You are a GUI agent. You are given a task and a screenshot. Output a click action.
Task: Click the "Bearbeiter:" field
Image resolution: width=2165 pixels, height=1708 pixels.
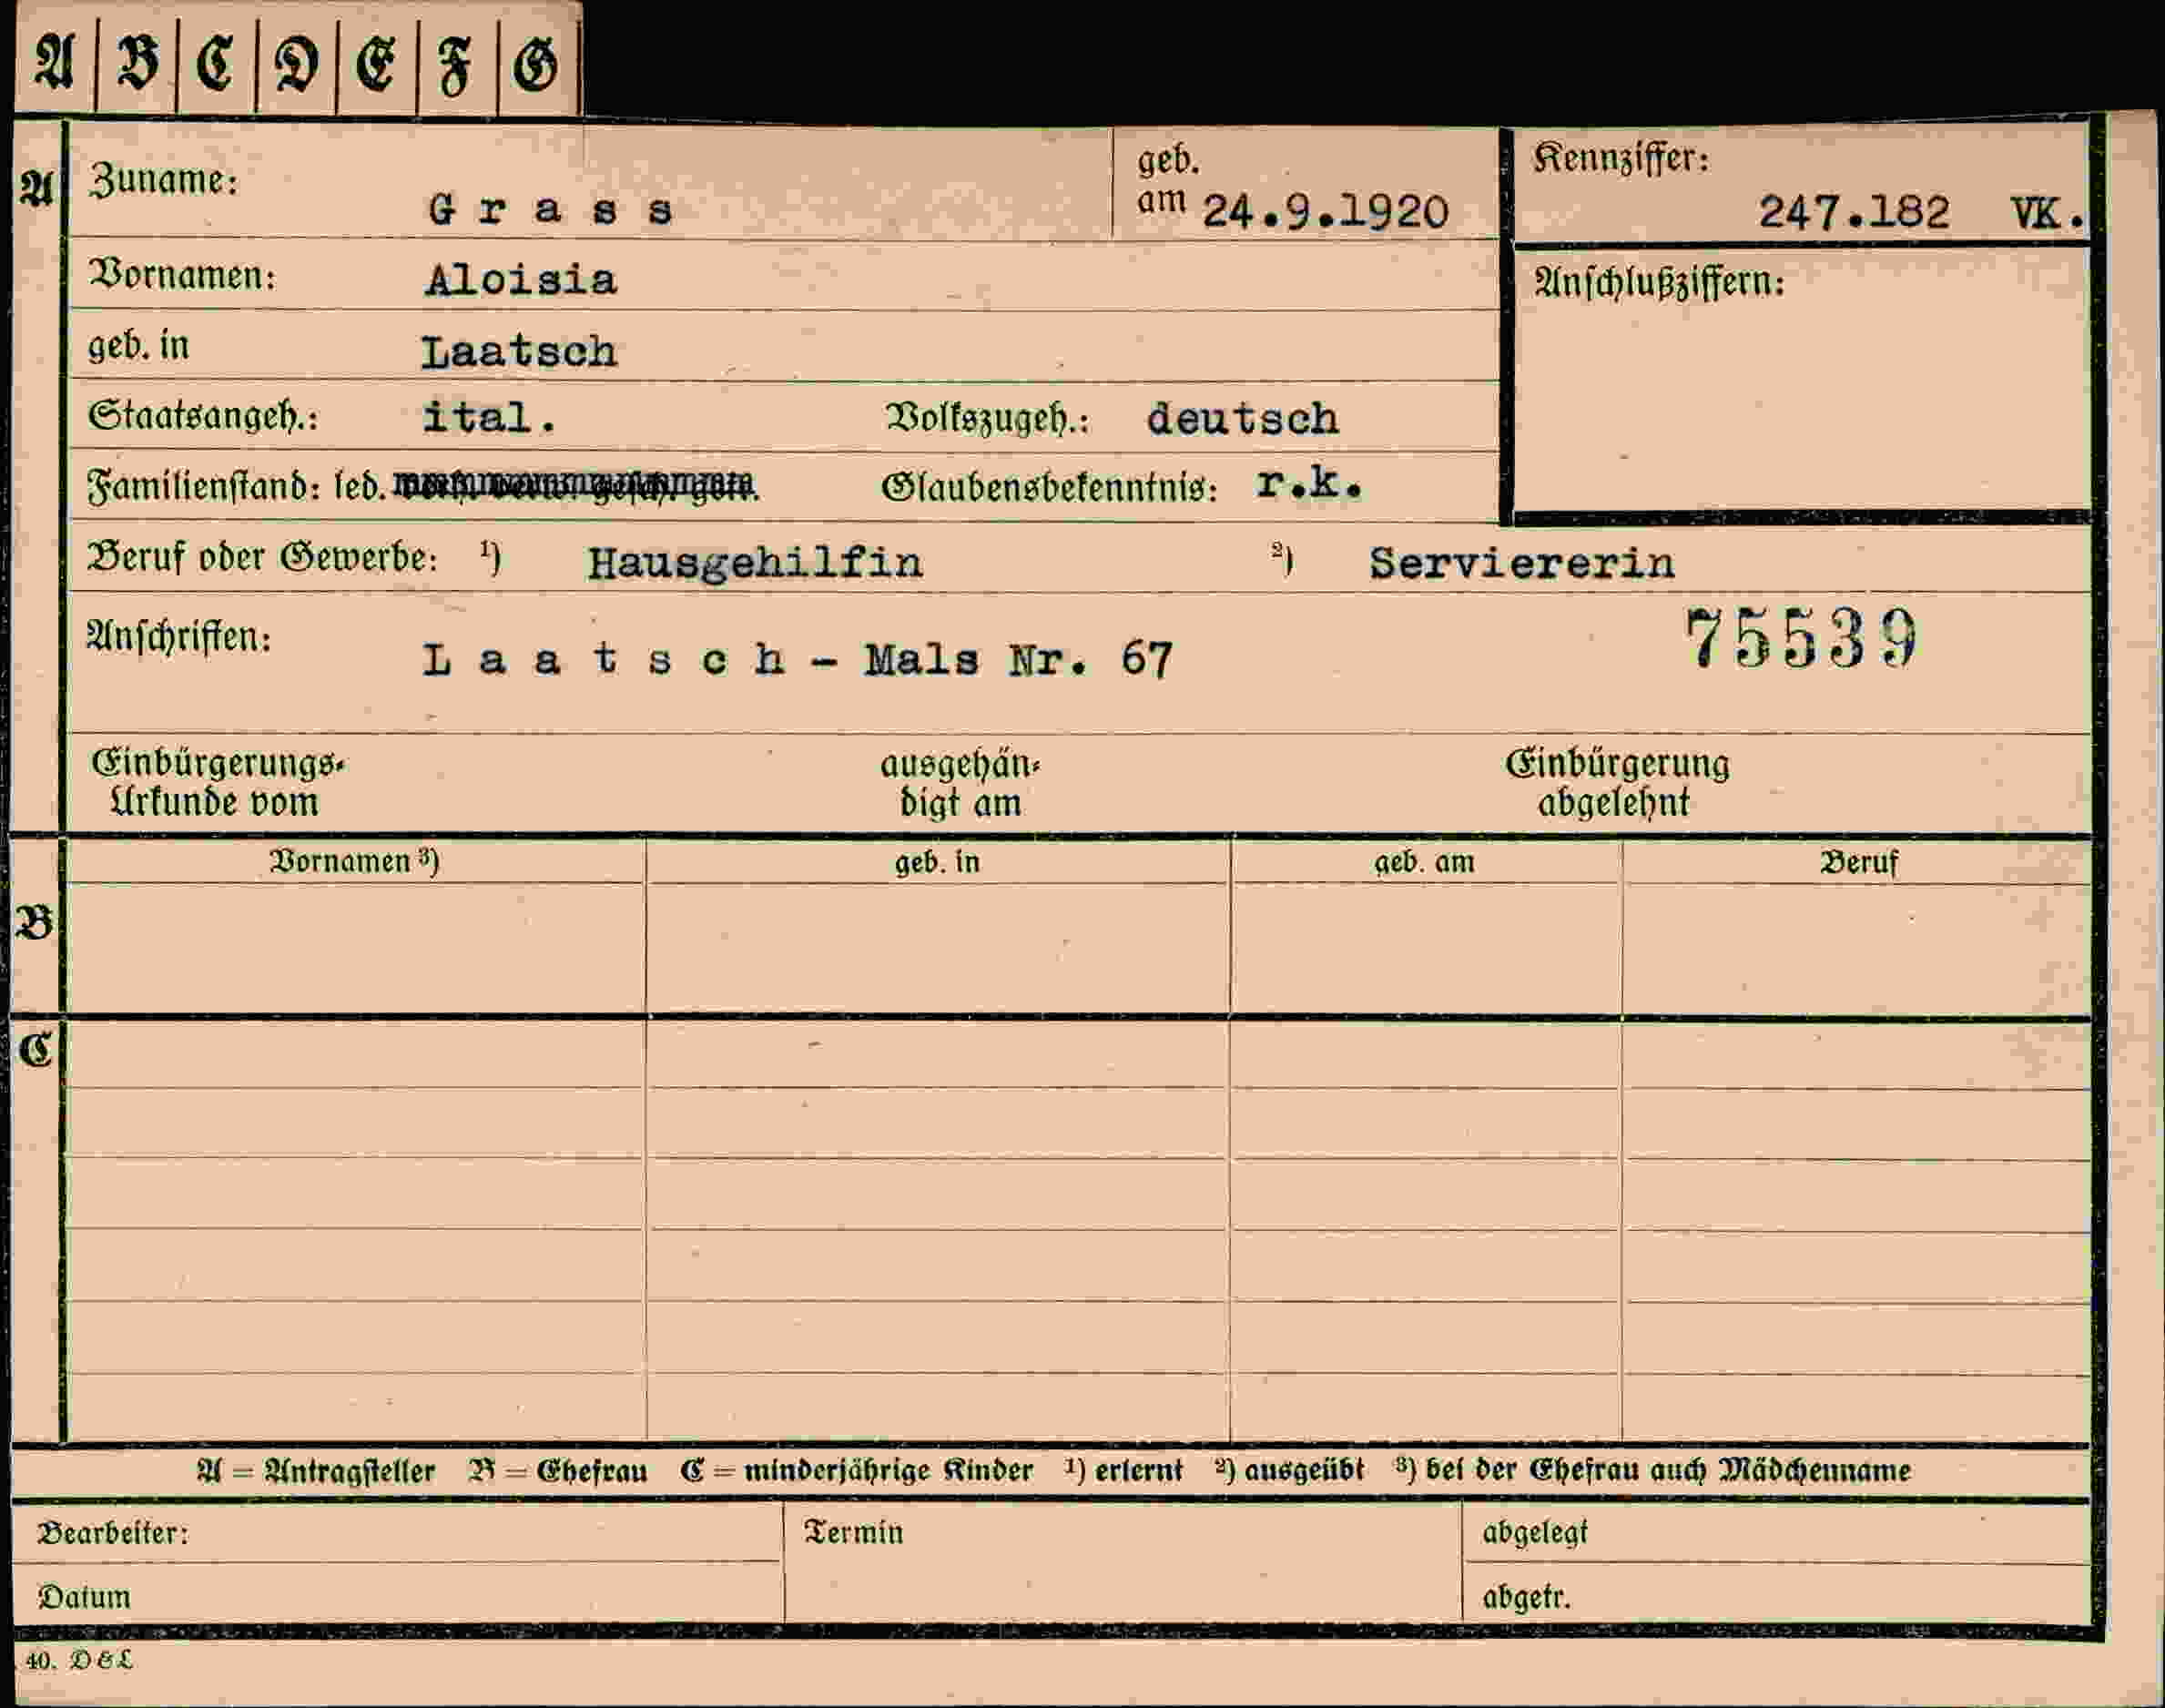(x=396, y=1533)
